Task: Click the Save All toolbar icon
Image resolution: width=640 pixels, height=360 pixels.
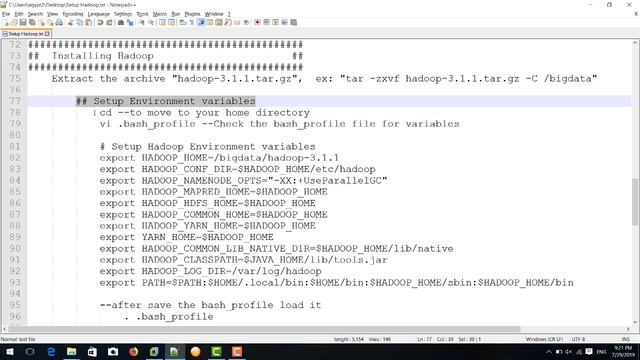Action: pos(32,22)
